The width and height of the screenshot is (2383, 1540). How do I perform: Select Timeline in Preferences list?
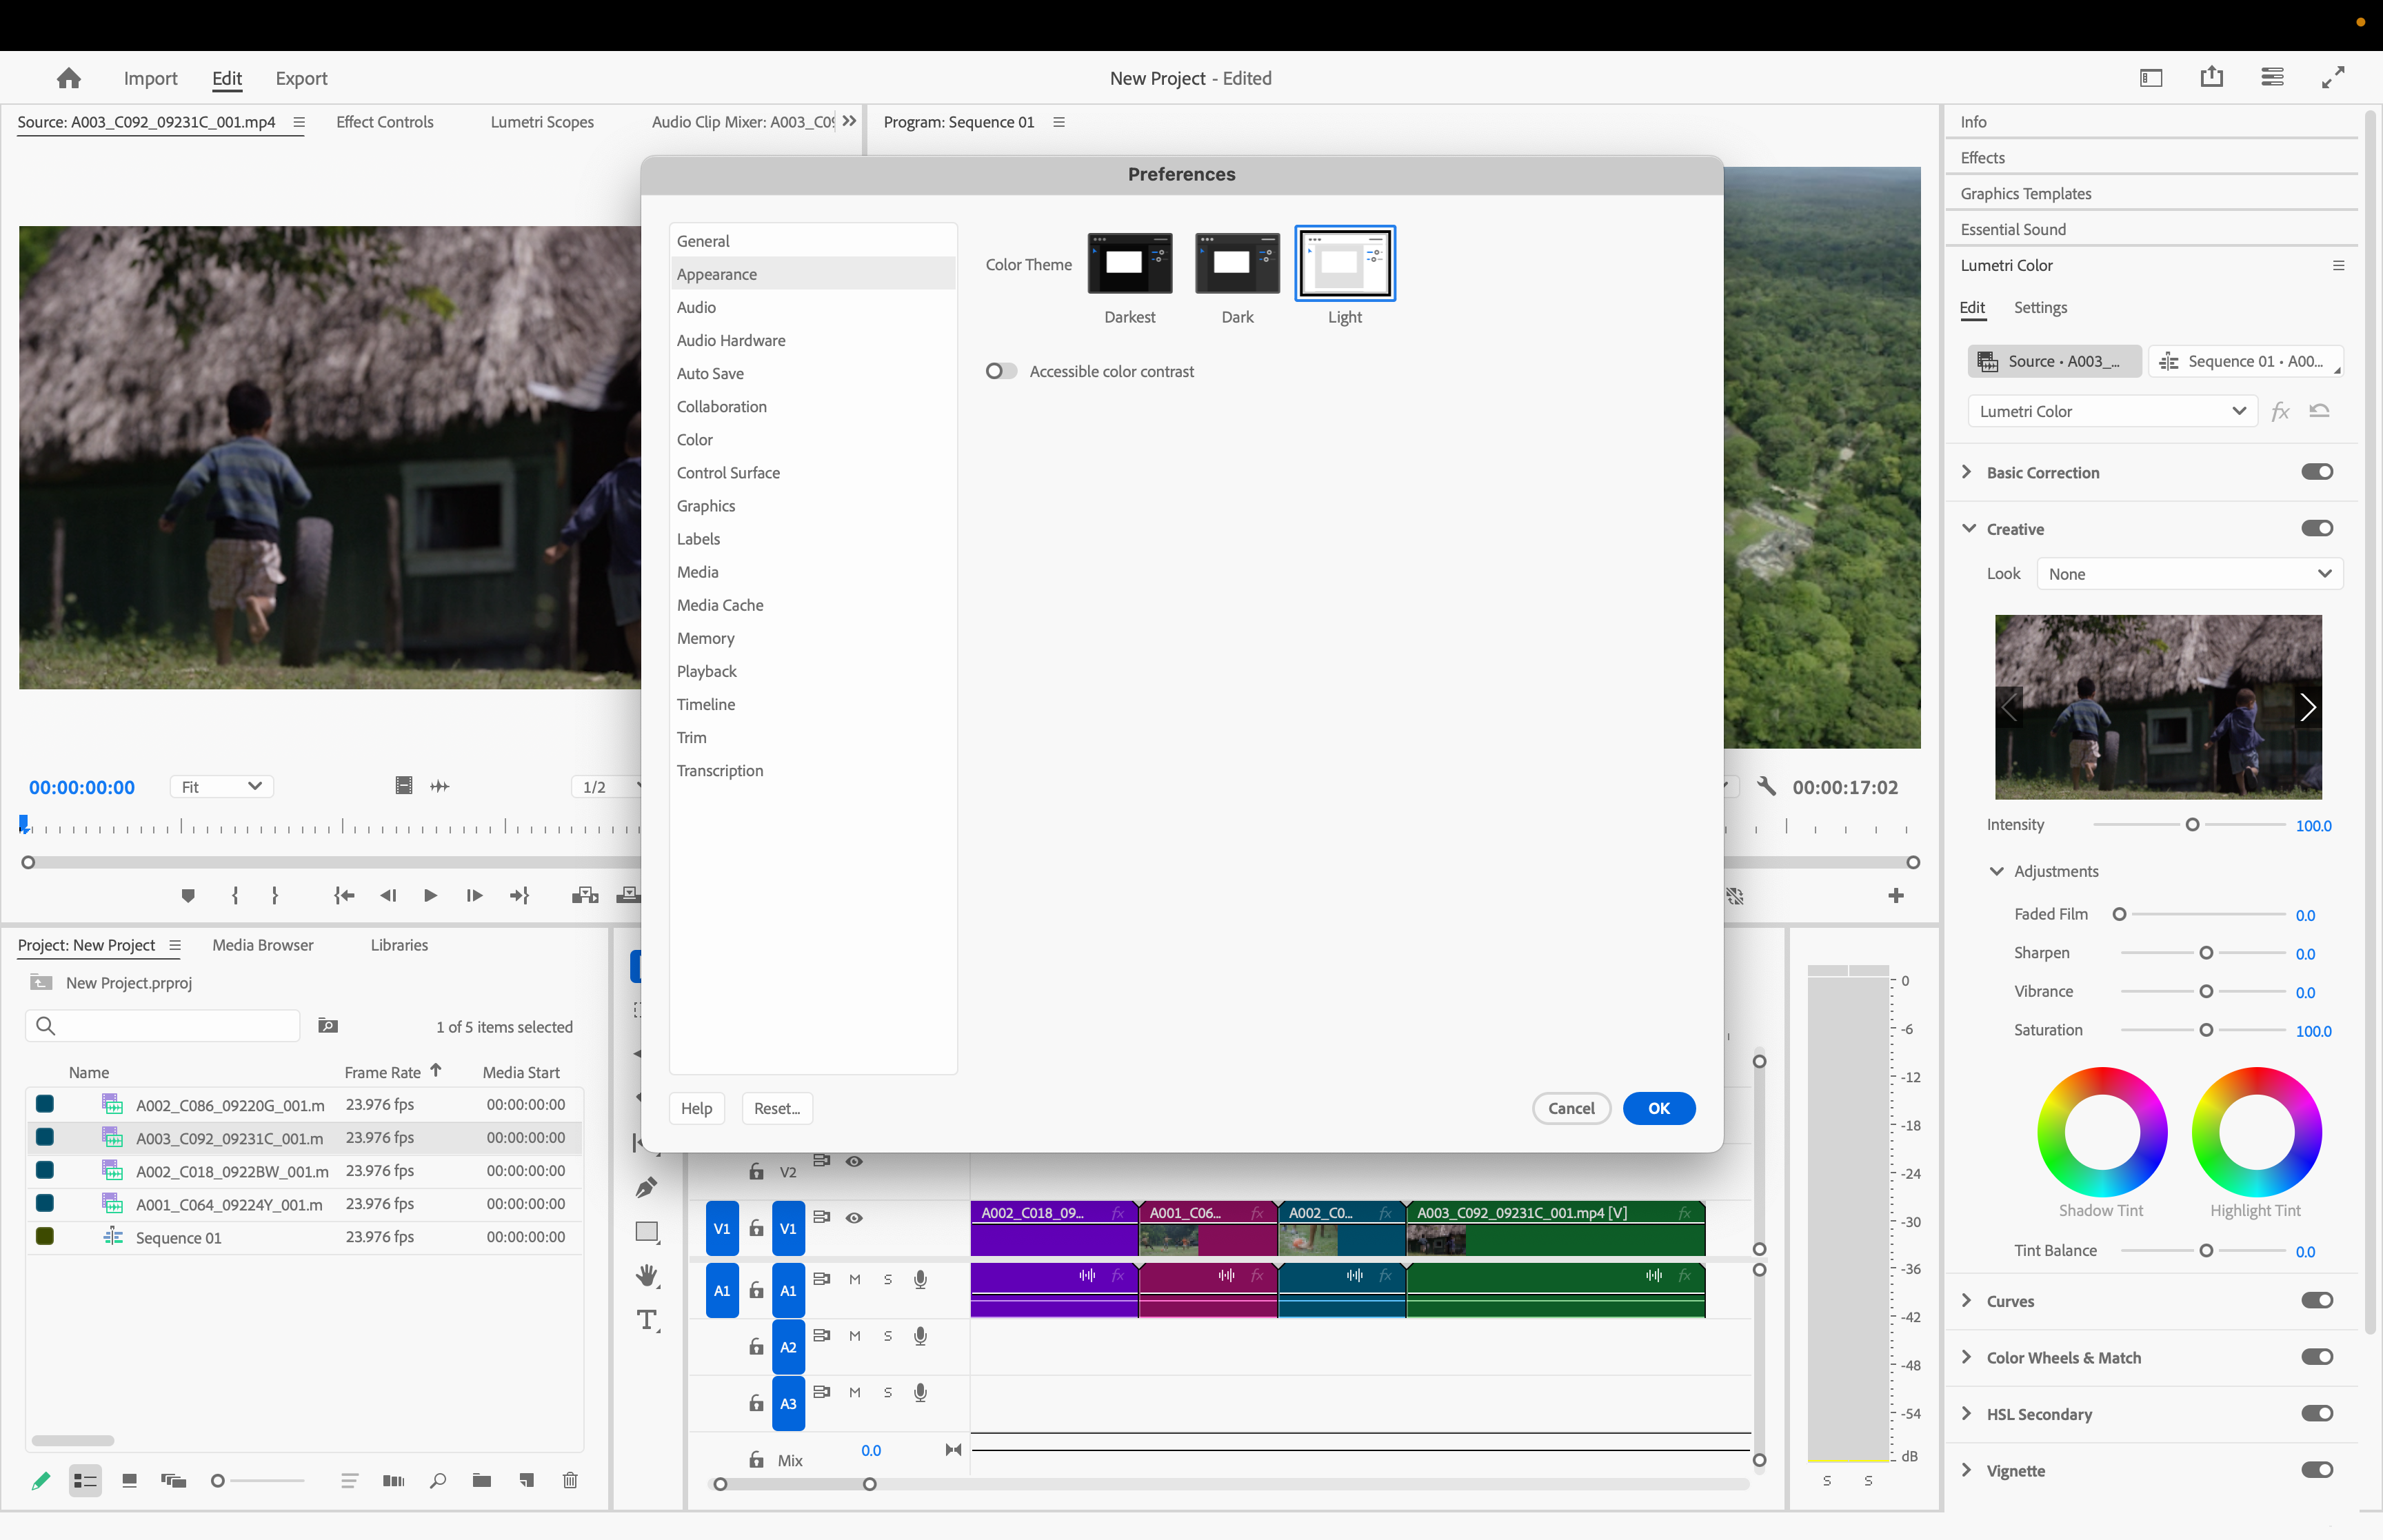tap(812, 704)
